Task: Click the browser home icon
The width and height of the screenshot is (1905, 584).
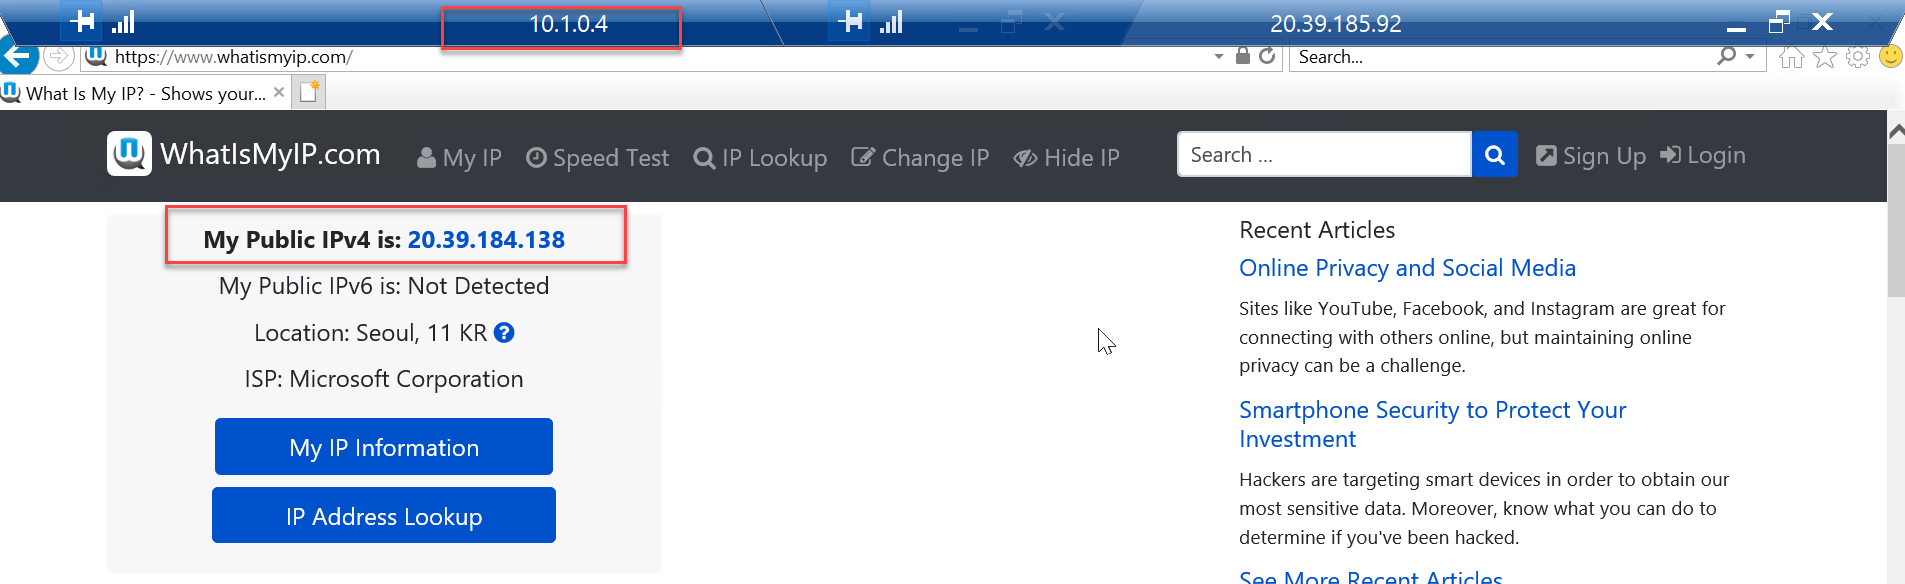Action: click(x=1791, y=57)
